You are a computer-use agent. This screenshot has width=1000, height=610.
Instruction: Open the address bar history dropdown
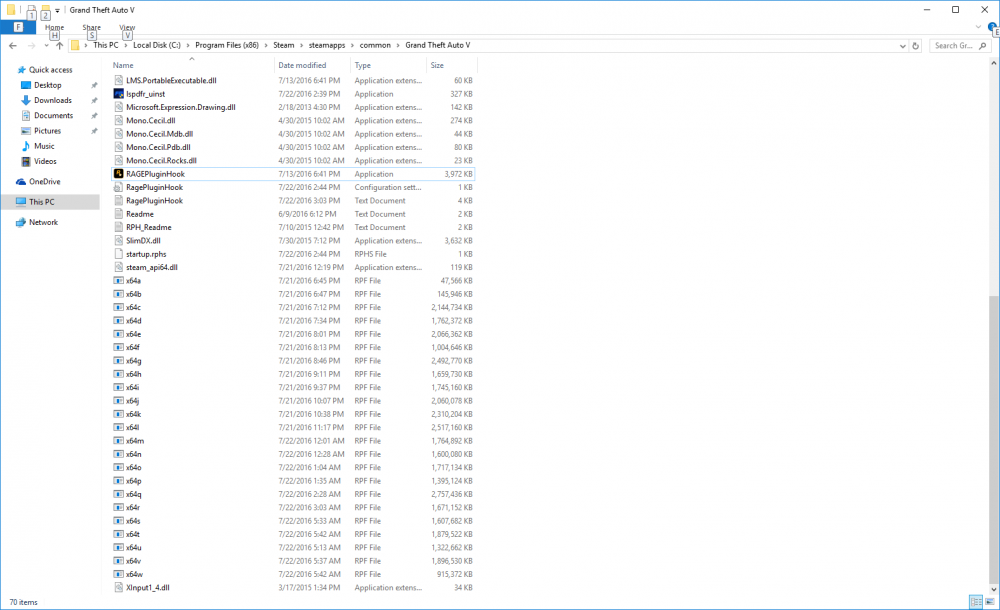click(902, 46)
